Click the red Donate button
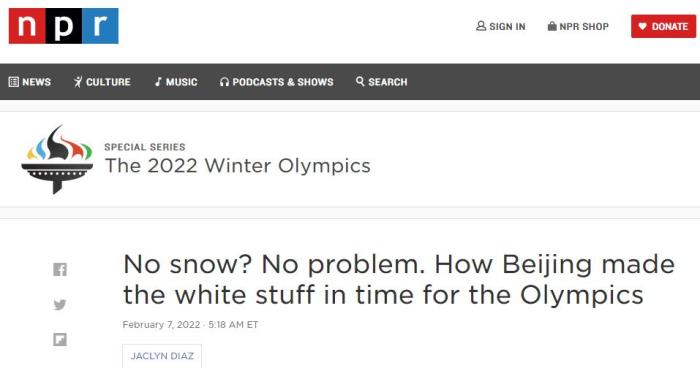700x368 pixels. click(x=663, y=26)
